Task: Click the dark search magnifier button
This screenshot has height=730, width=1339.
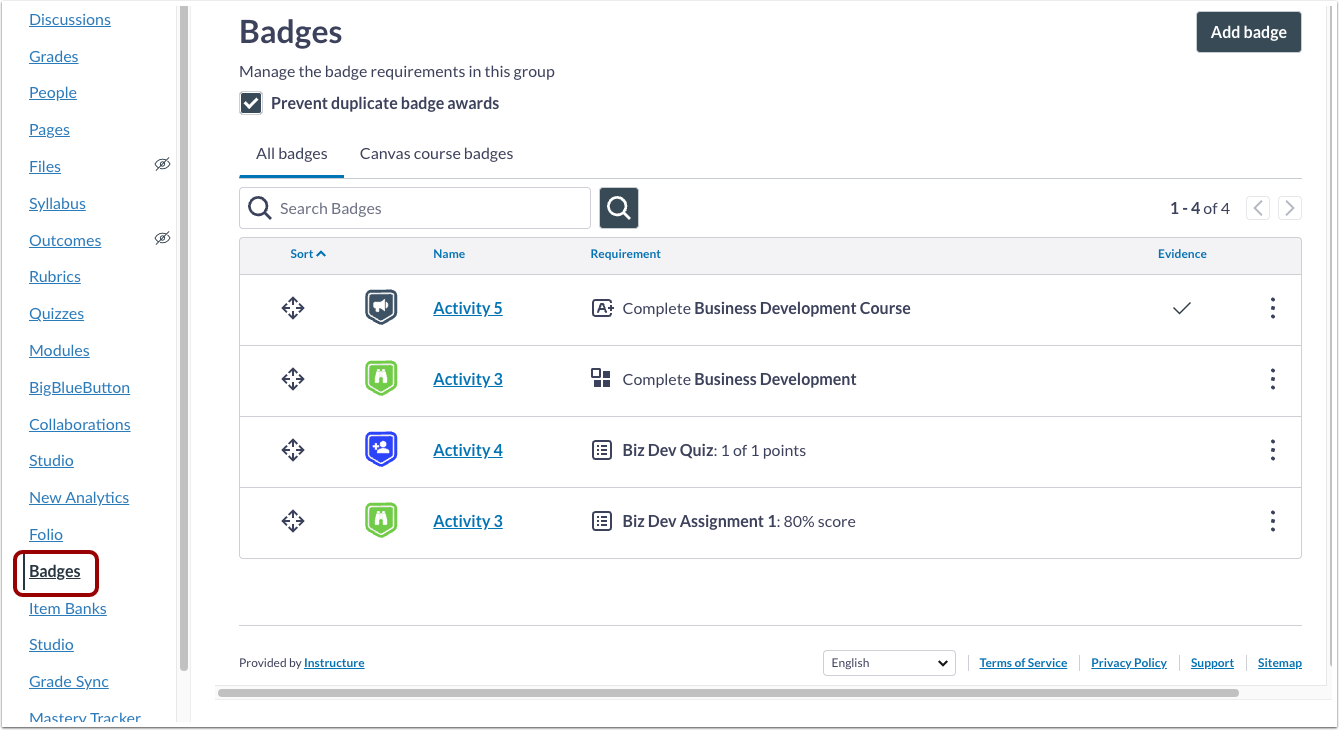Action: point(619,208)
